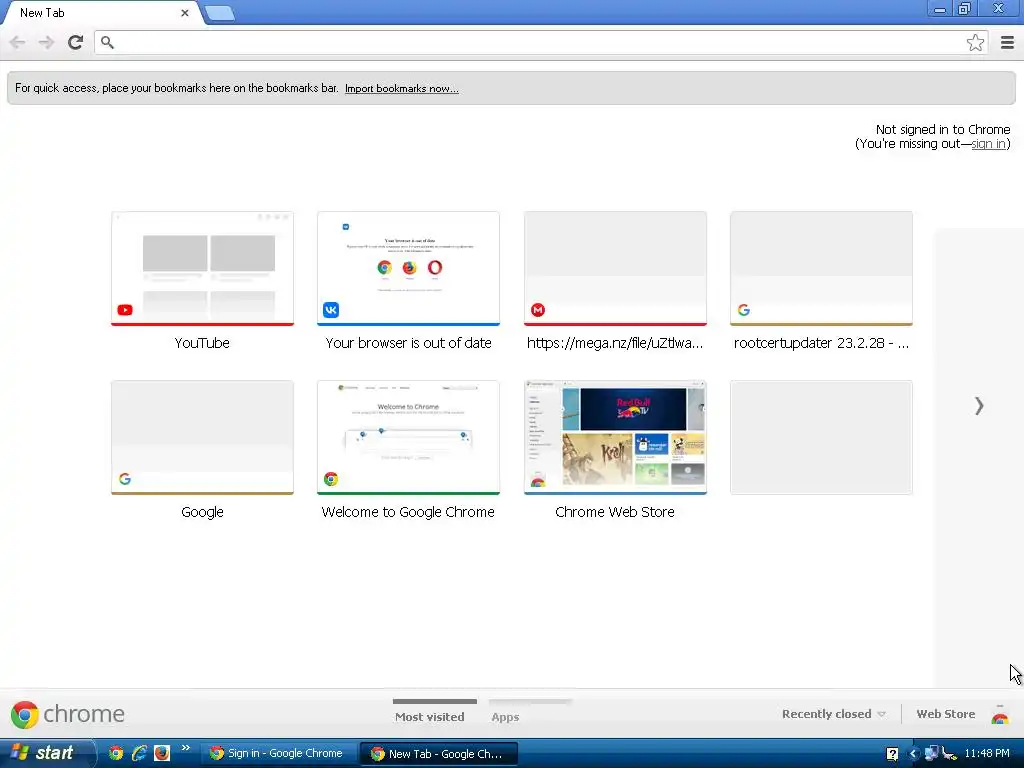Open the rootcertupdater 23.2.28 thumbnail
This screenshot has height=768, width=1024.
coord(821,268)
